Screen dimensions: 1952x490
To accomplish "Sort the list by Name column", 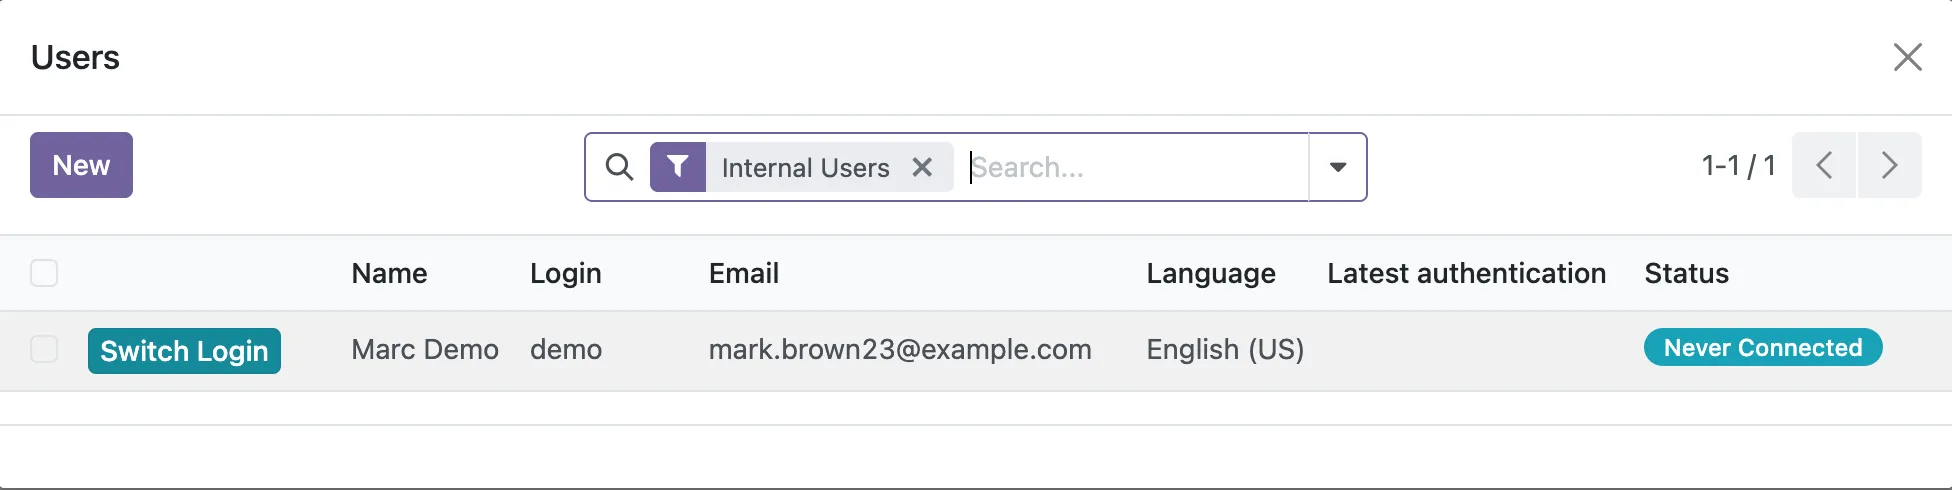I will pyautogui.click(x=389, y=273).
